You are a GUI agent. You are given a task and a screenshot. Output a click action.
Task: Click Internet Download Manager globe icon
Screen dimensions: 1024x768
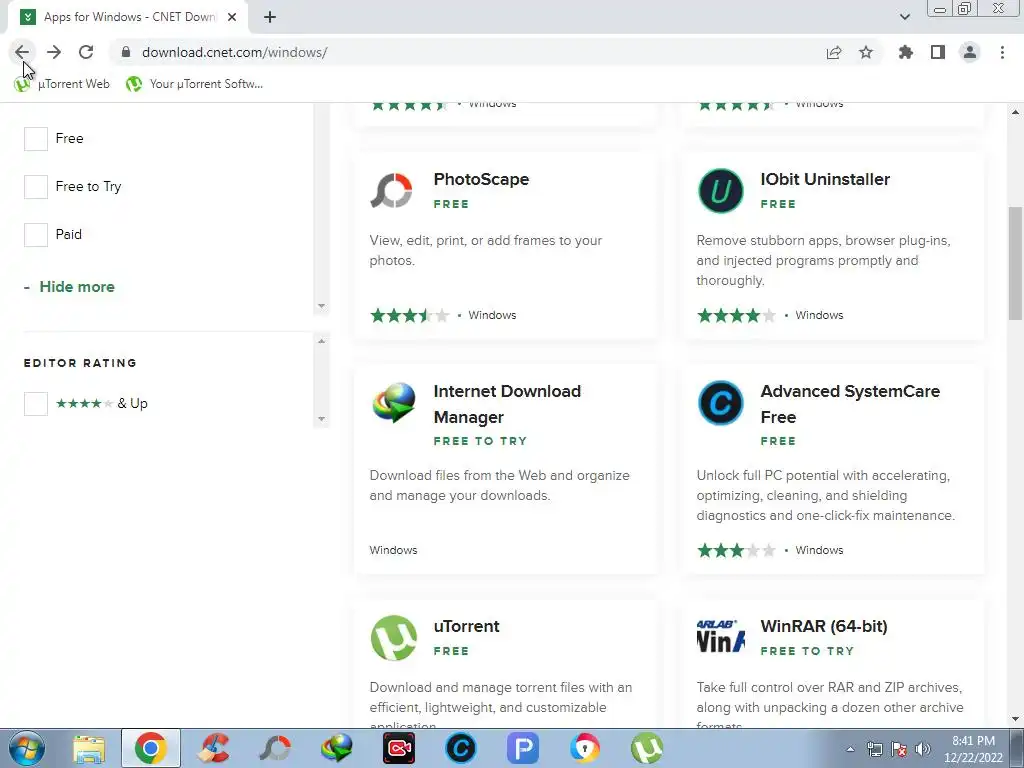[394, 403]
